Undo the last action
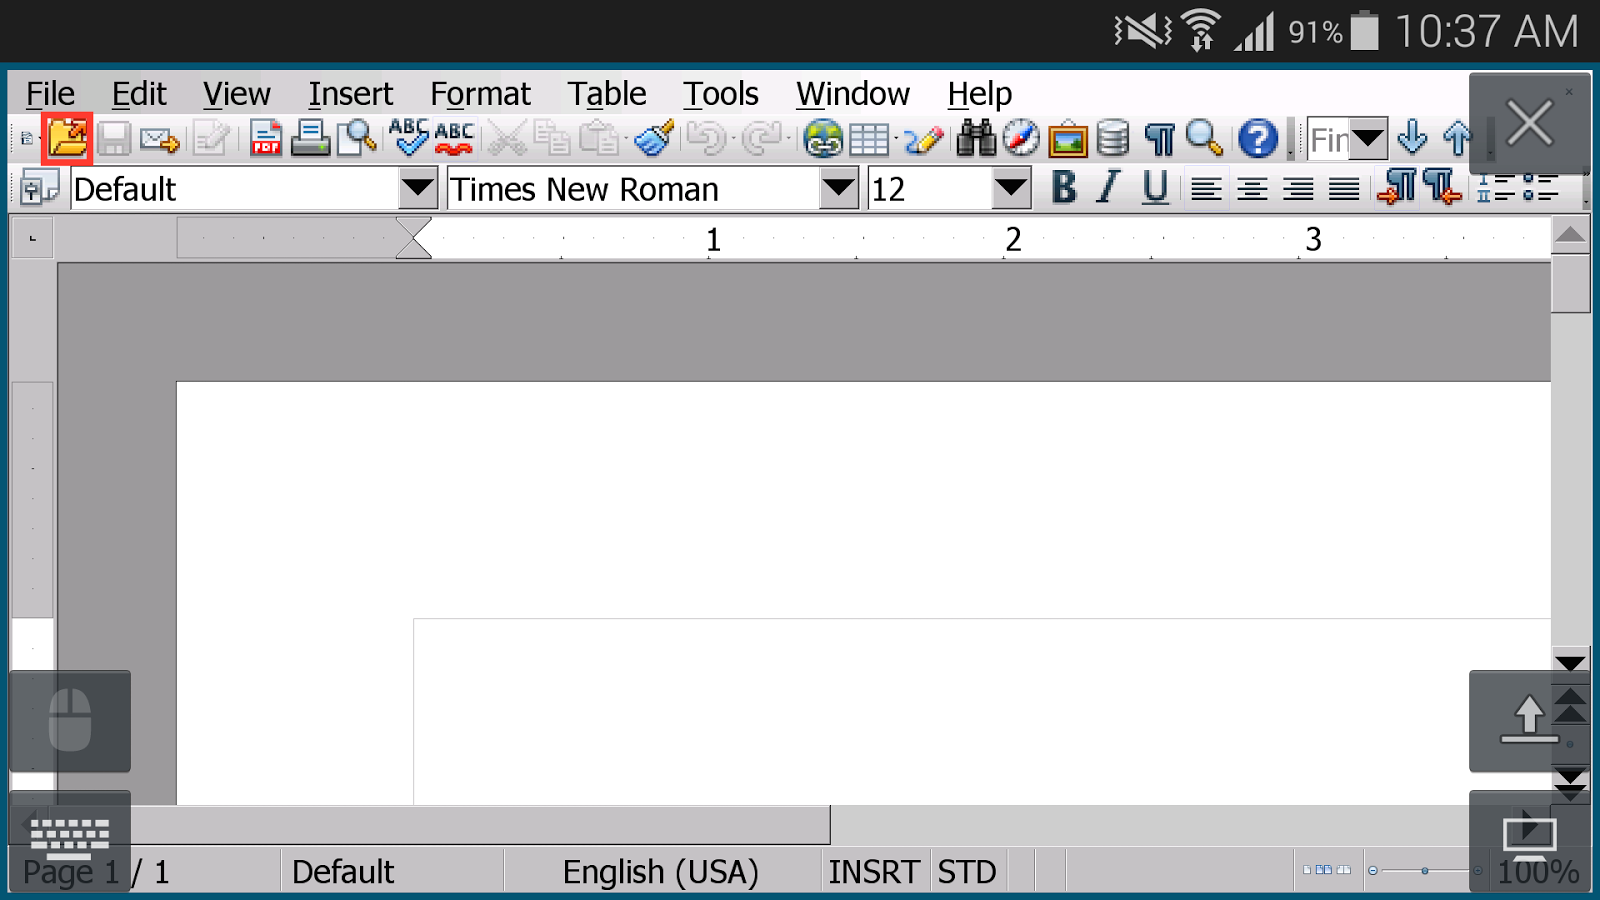The height and width of the screenshot is (900, 1600). (x=706, y=138)
